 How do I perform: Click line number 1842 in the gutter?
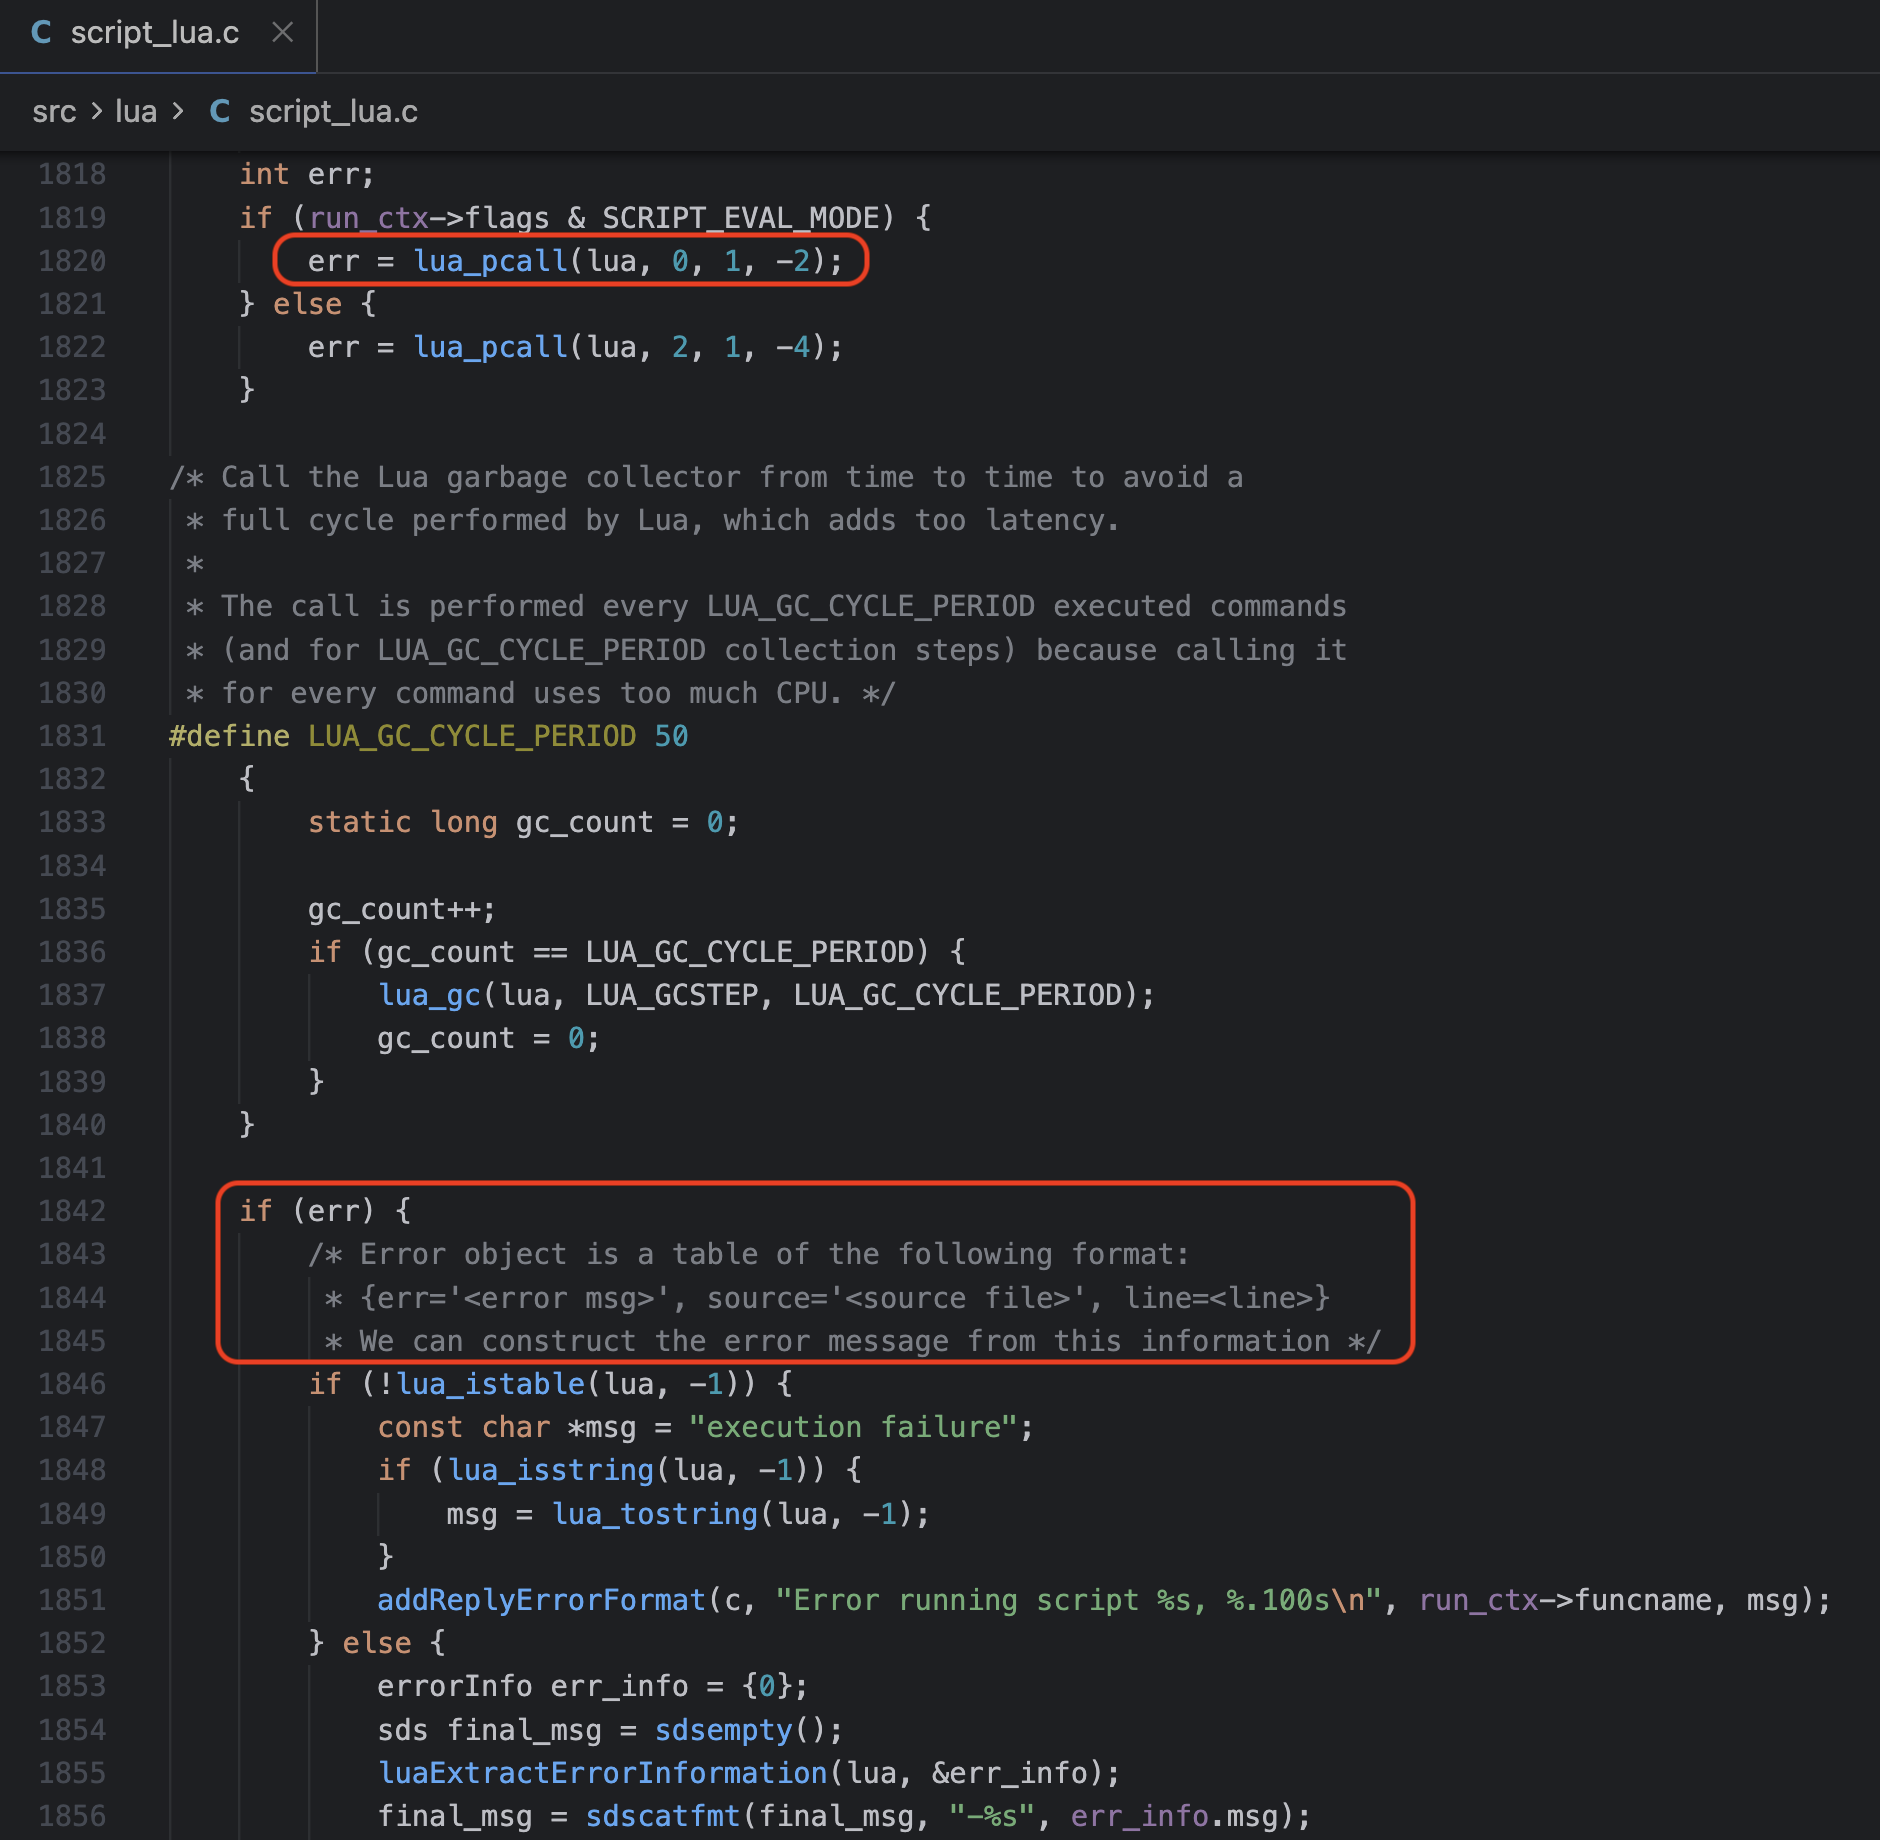pyautogui.click(x=72, y=1211)
